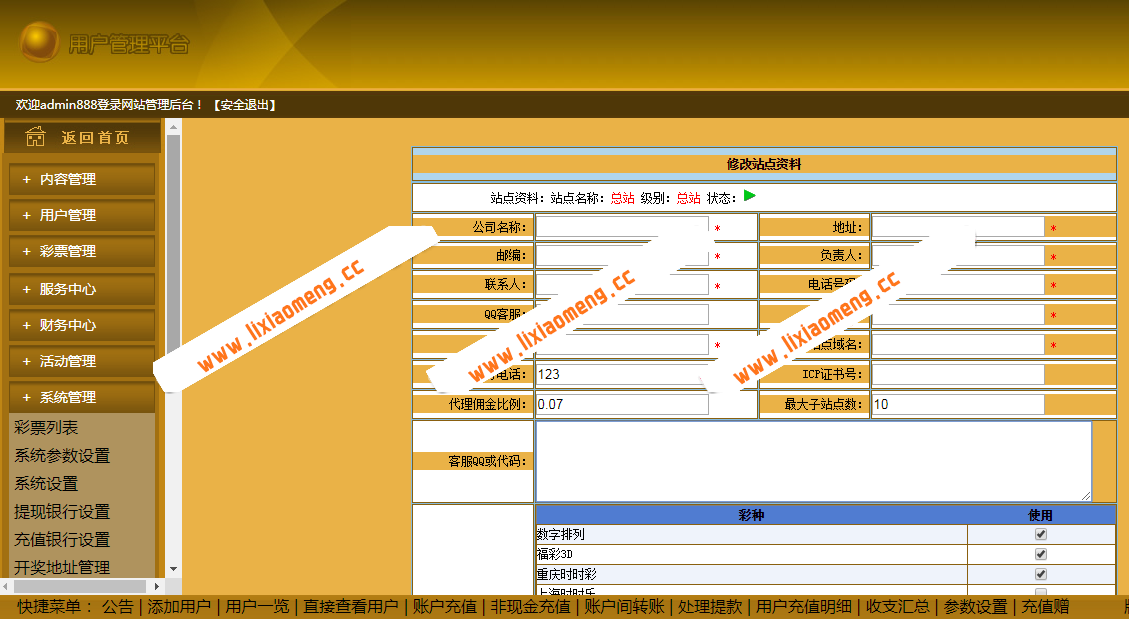Click the sidebar scroll up arrow
The image size is (1129, 619).
(x=173, y=127)
